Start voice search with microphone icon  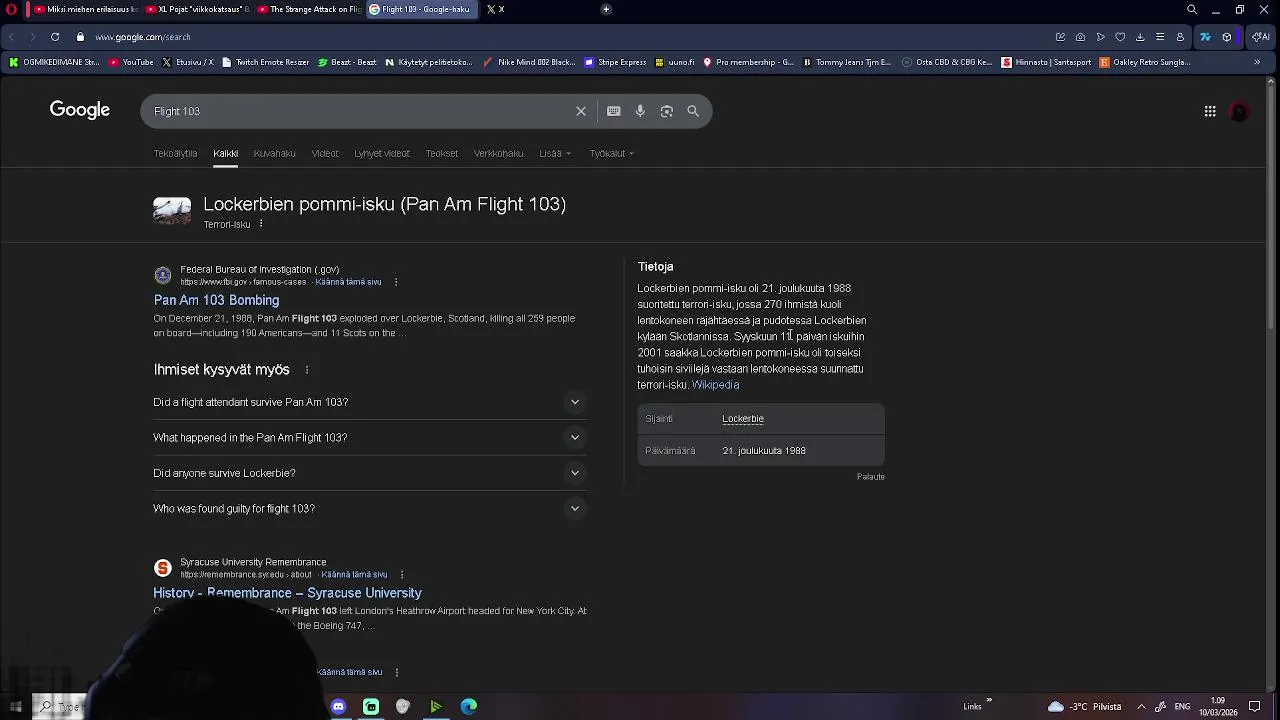(640, 111)
